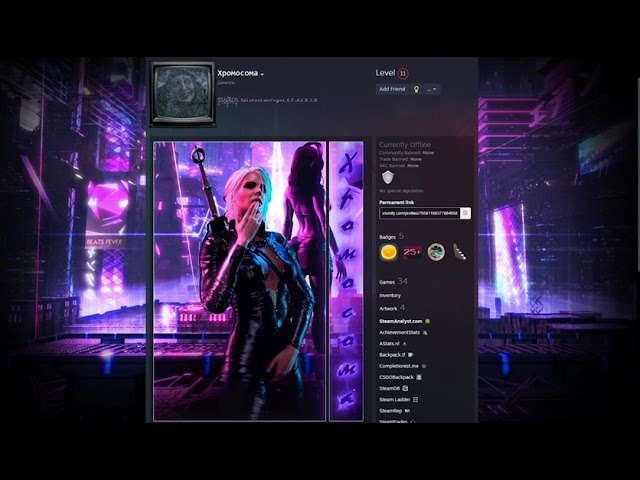
Task: Select the Permanent link input field
Action: click(x=419, y=213)
